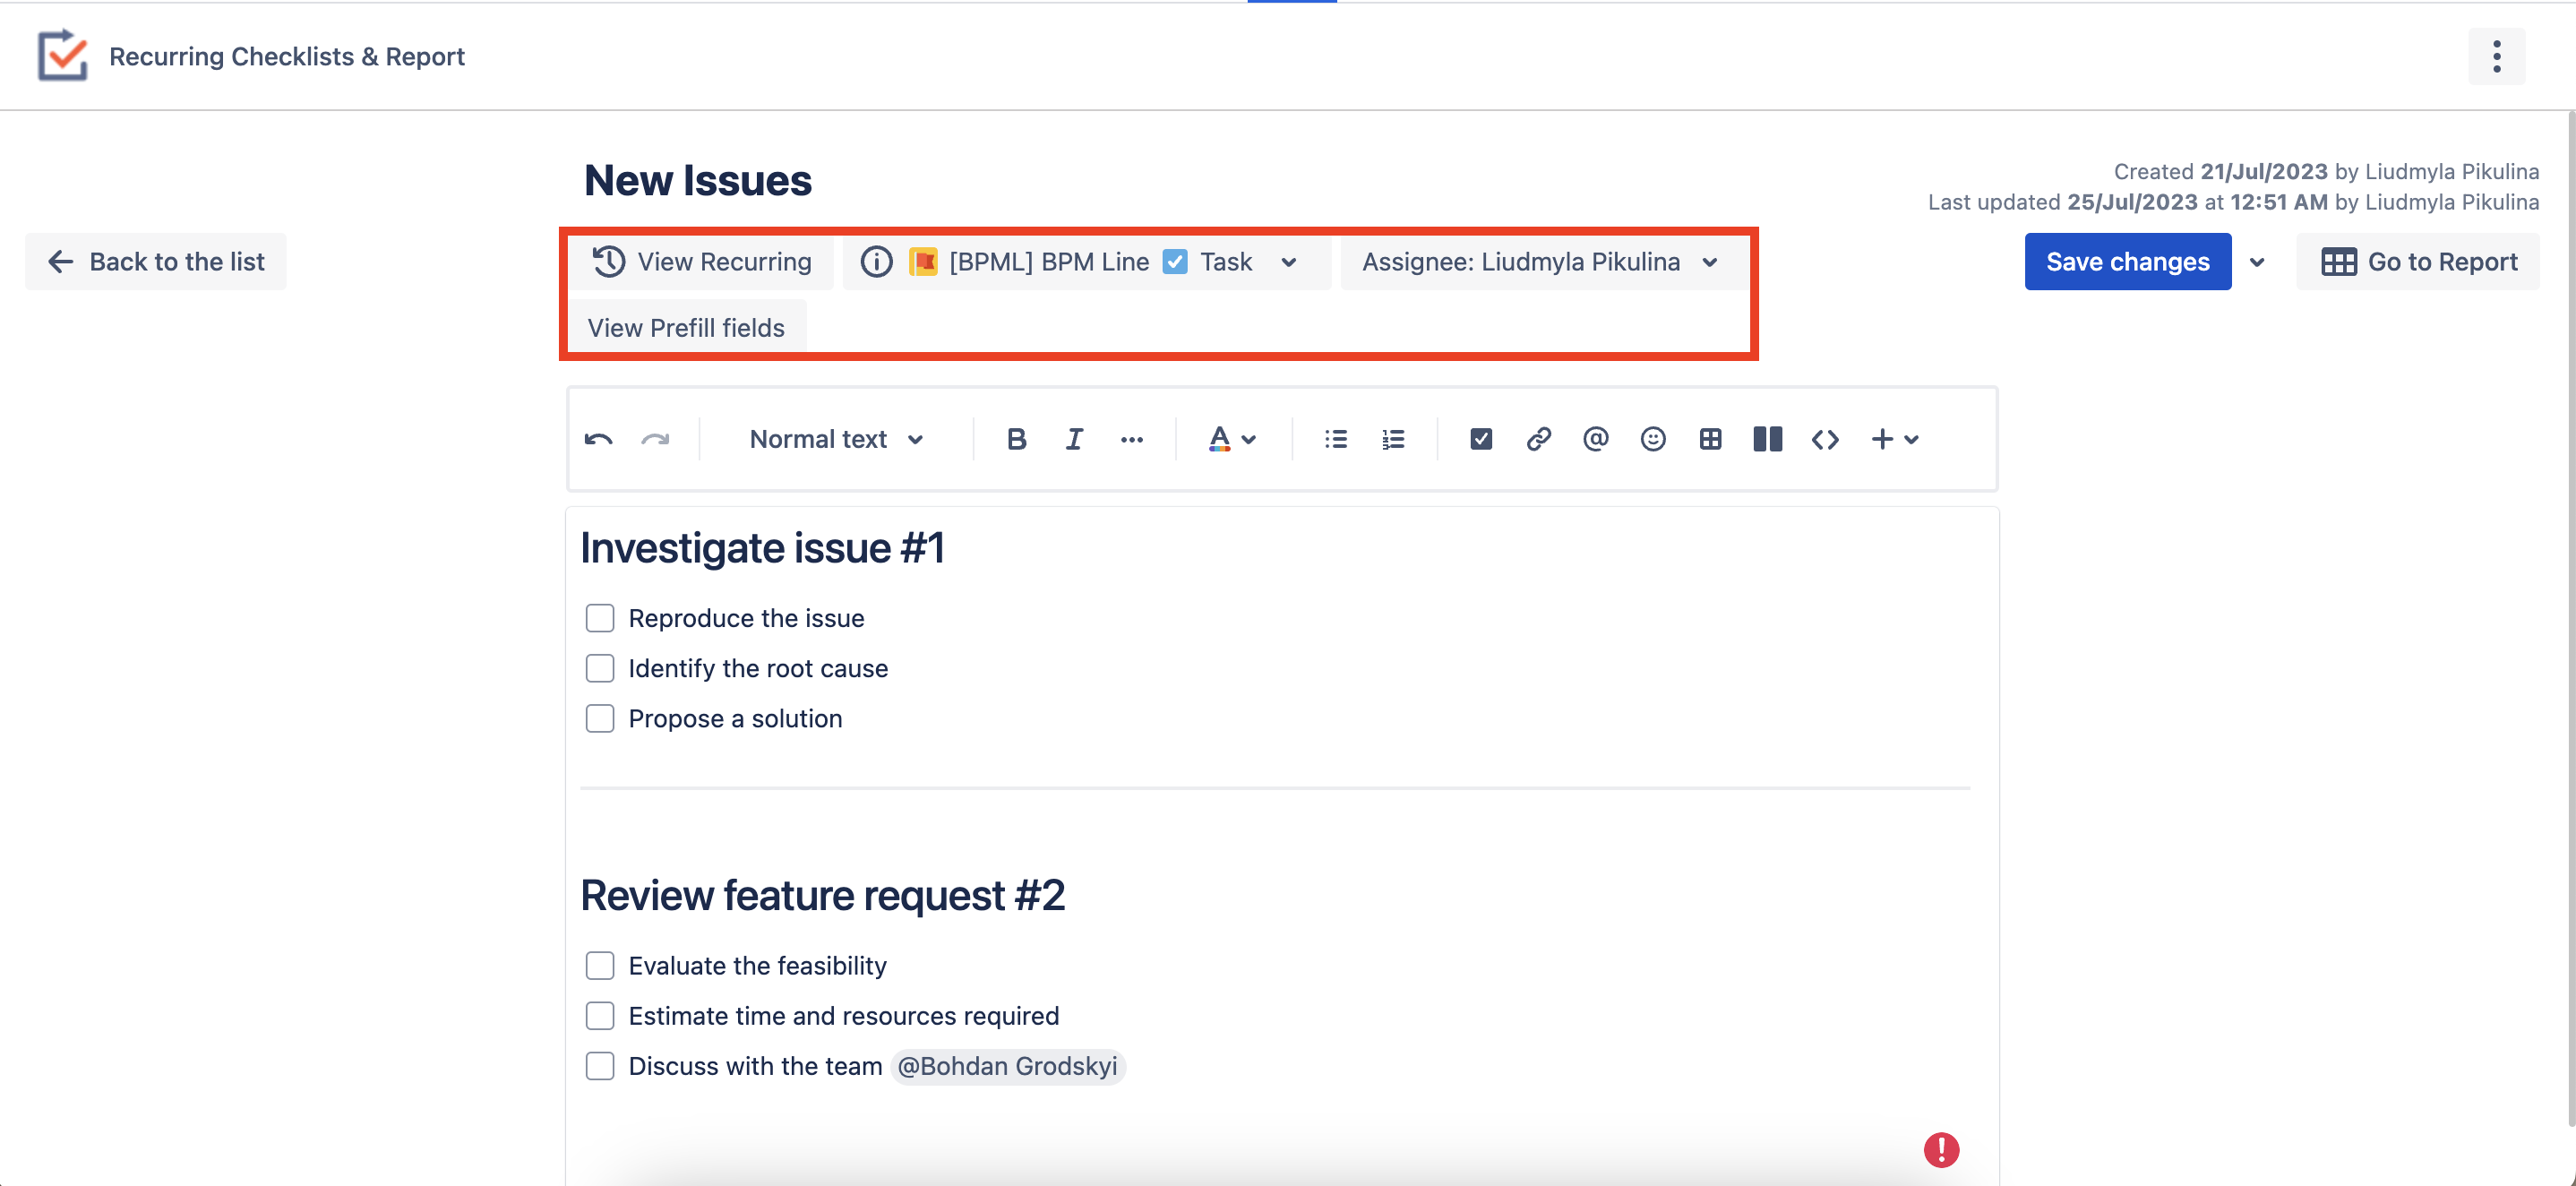Open the Assignee: Liudmyla Pikulina dropdown
2576x1186 pixels.
point(1710,261)
